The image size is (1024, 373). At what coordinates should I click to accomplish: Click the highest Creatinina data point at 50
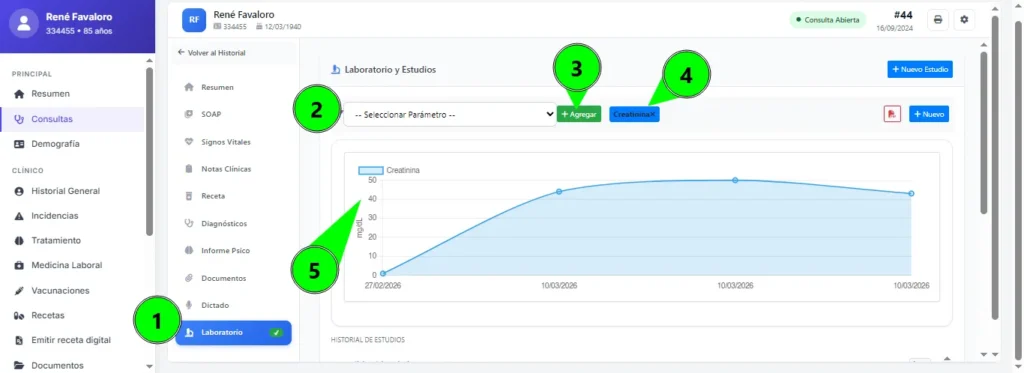point(735,180)
